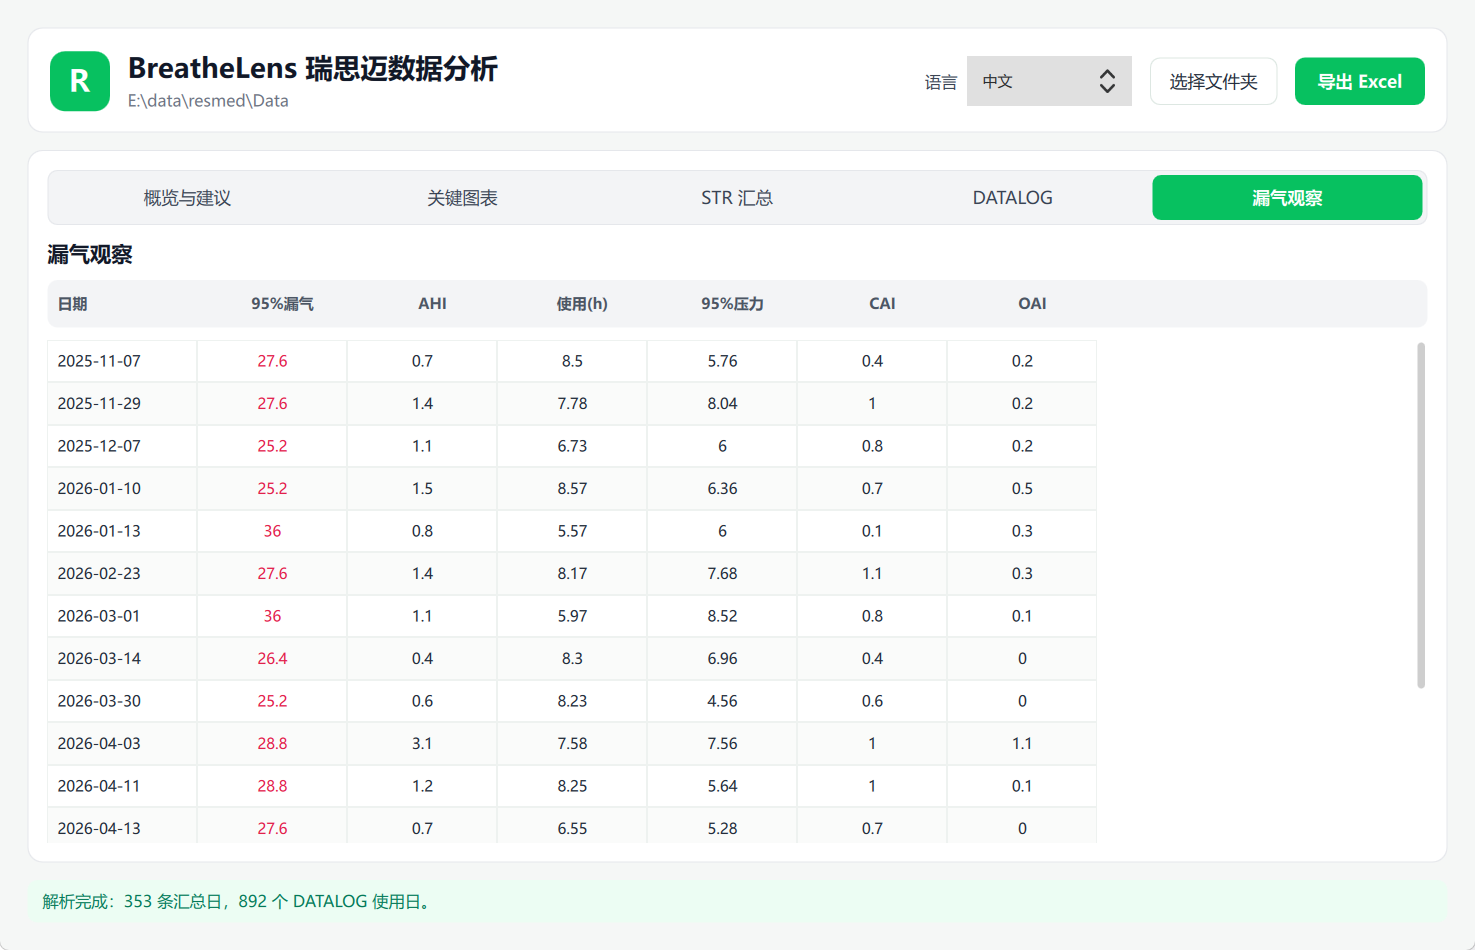Click leak value 26.4 for 2026-03-14
The height and width of the screenshot is (950, 1475).
pos(272,659)
